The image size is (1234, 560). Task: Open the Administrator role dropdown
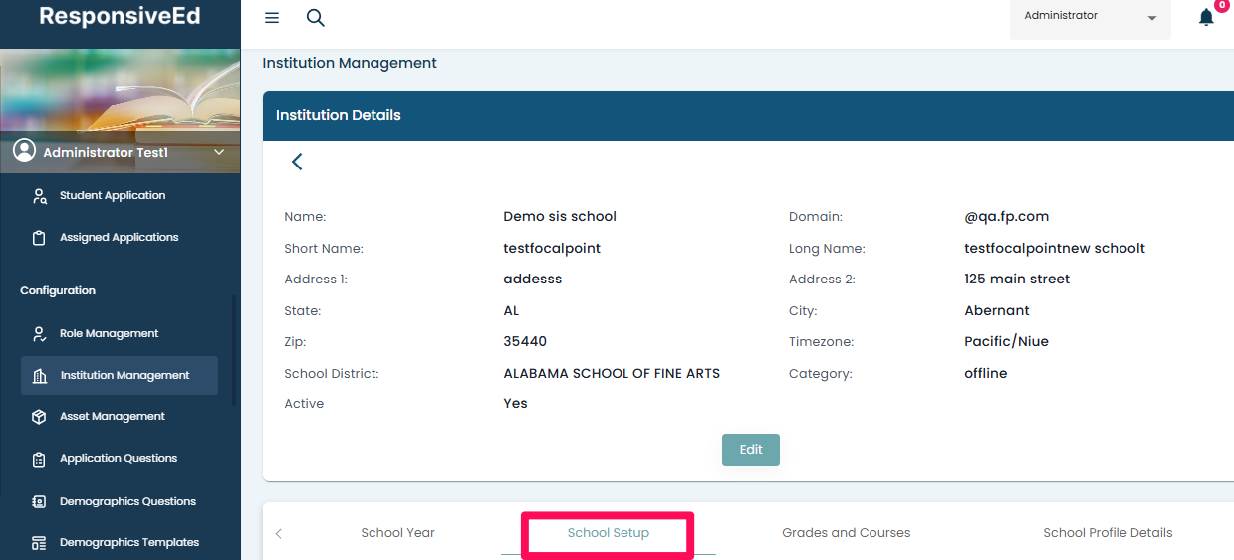pos(1090,18)
